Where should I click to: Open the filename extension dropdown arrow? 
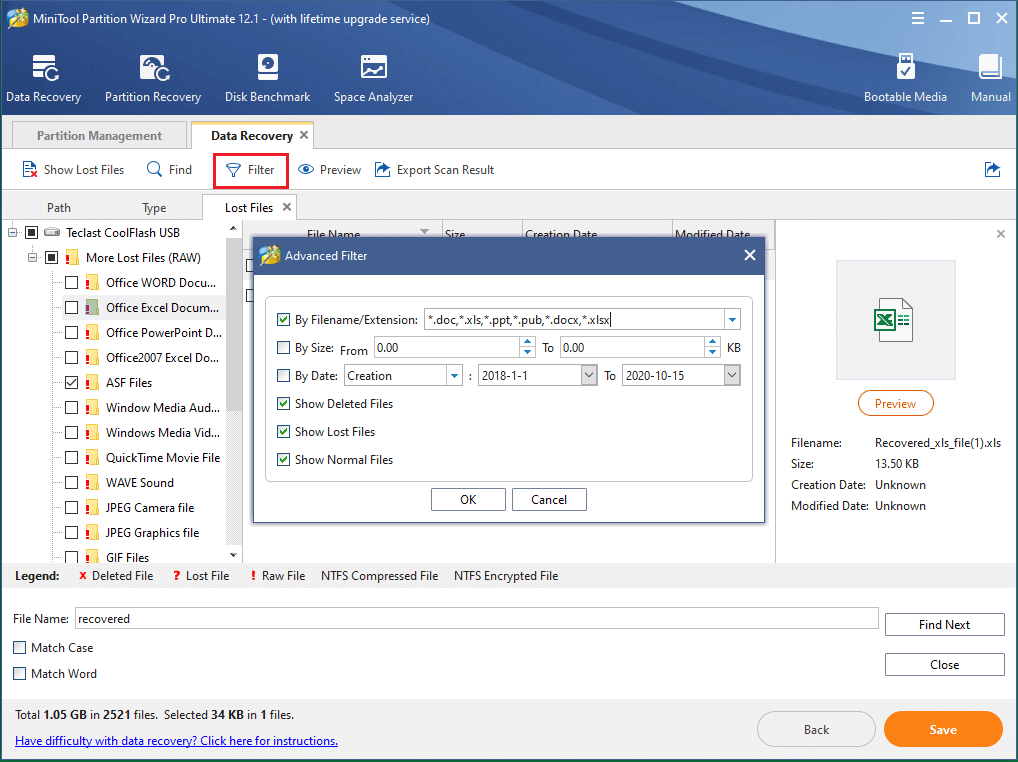(x=732, y=319)
